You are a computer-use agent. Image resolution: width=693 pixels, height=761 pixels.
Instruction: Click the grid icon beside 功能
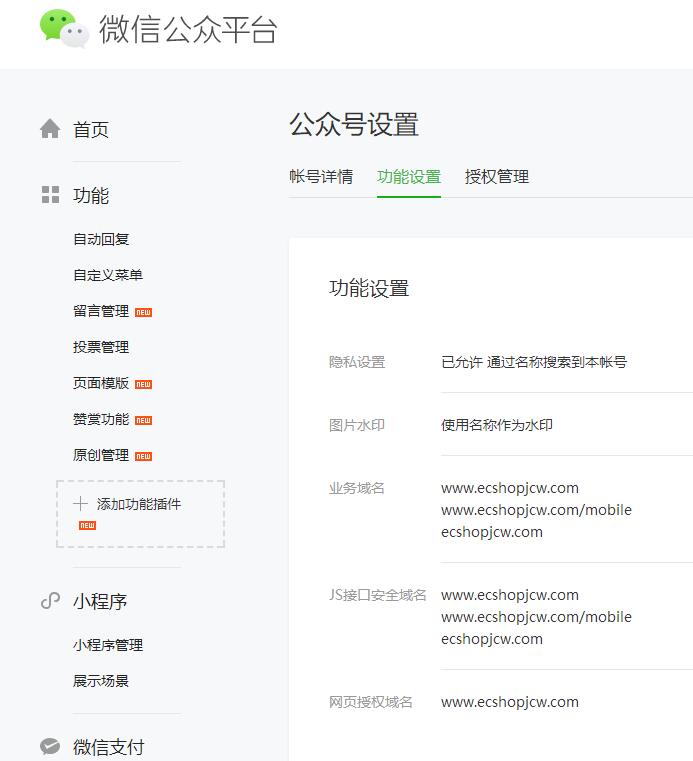(x=50, y=195)
